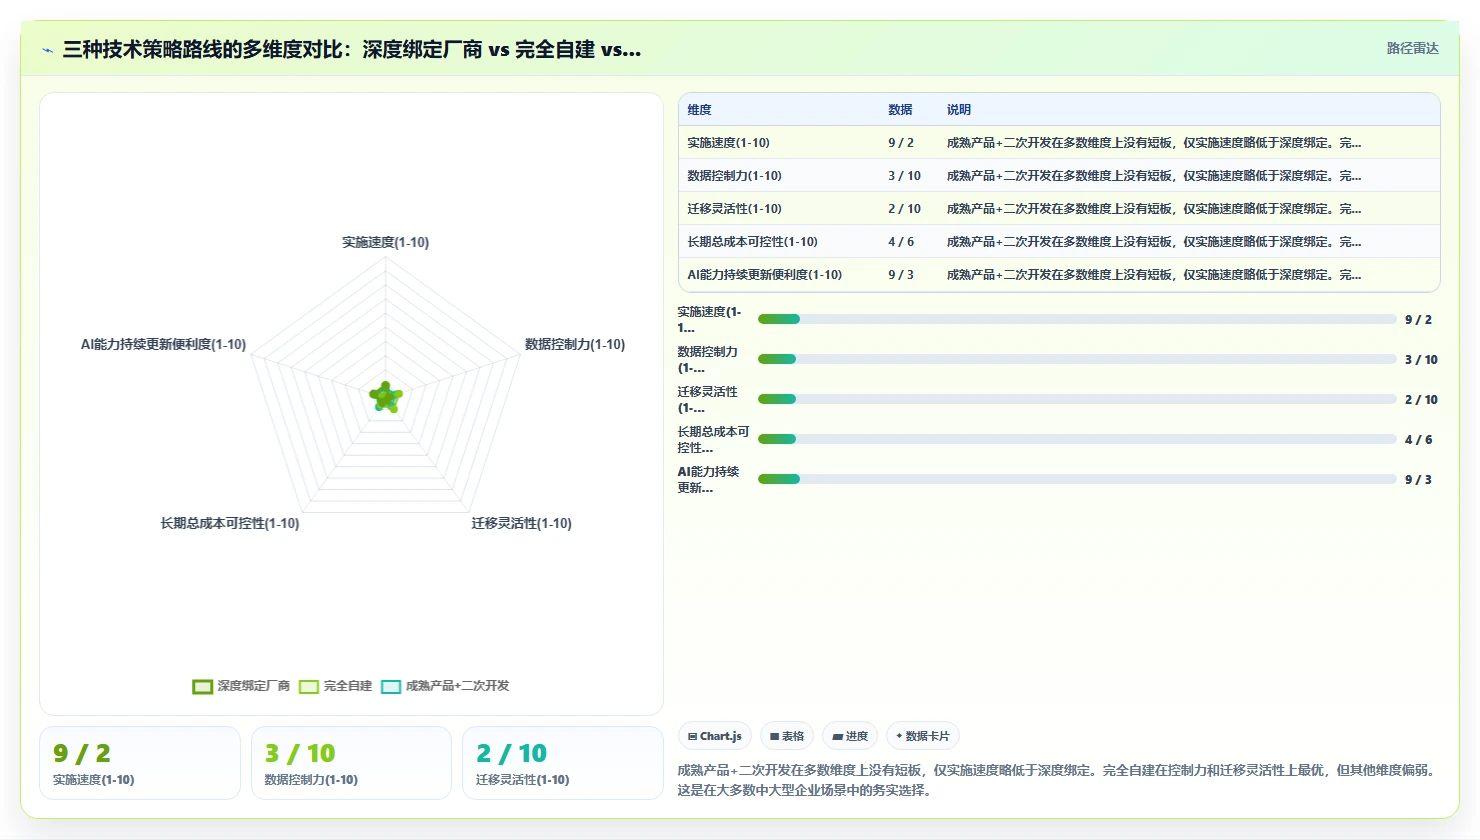This screenshot has height=840, width=1480.
Task: Click the 数据控制力 progress bar
Action: click(1077, 359)
